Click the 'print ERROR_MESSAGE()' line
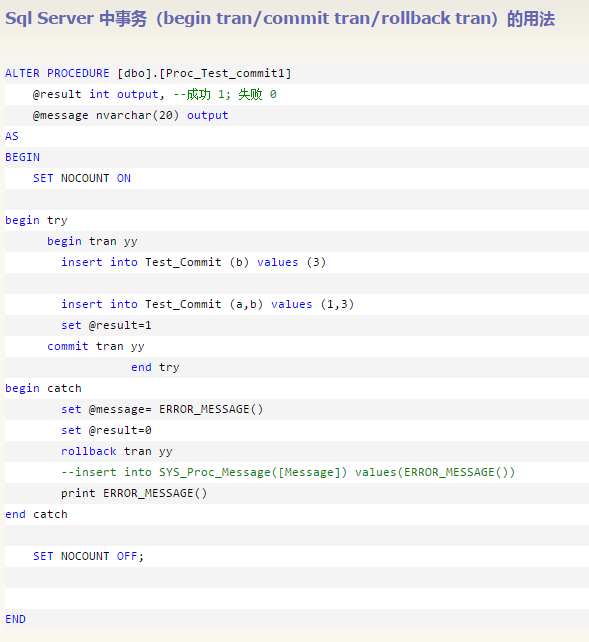 point(134,493)
